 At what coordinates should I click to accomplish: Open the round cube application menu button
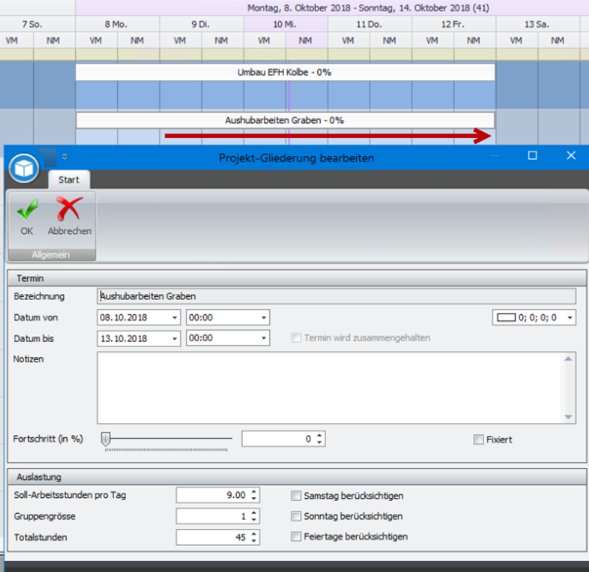coord(24,168)
